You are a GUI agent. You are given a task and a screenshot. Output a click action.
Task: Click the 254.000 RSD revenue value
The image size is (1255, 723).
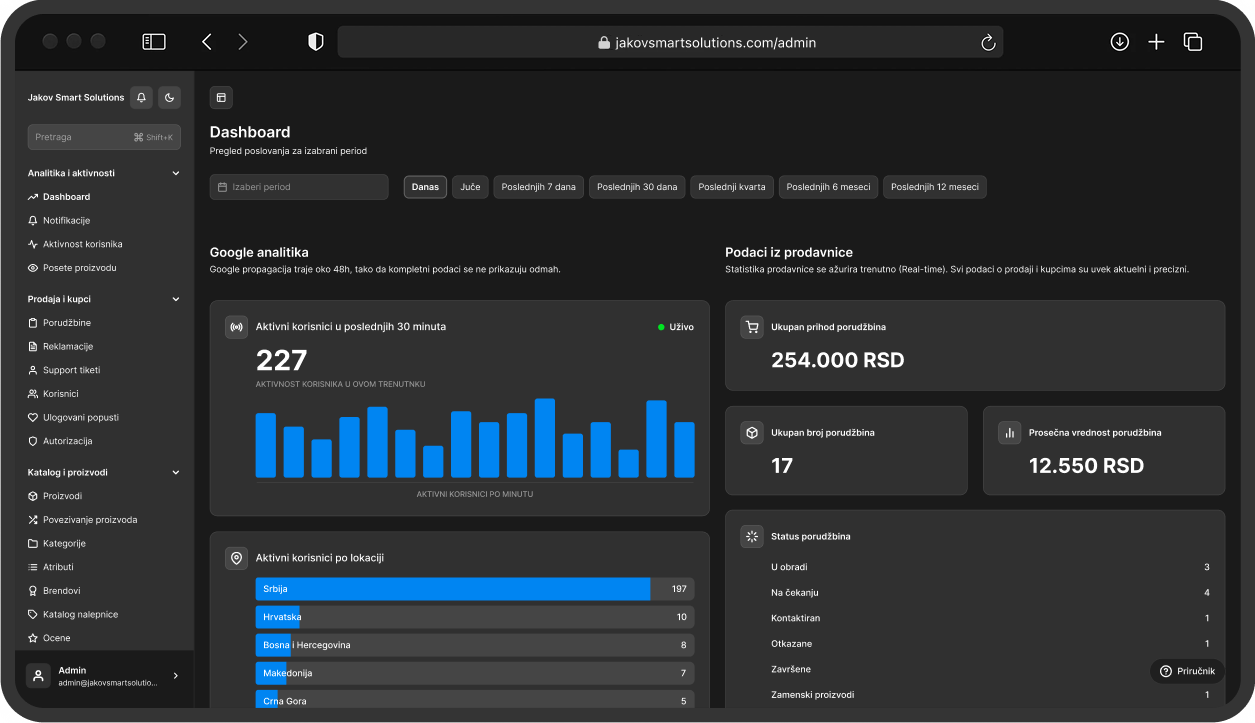click(x=838, y=360)
